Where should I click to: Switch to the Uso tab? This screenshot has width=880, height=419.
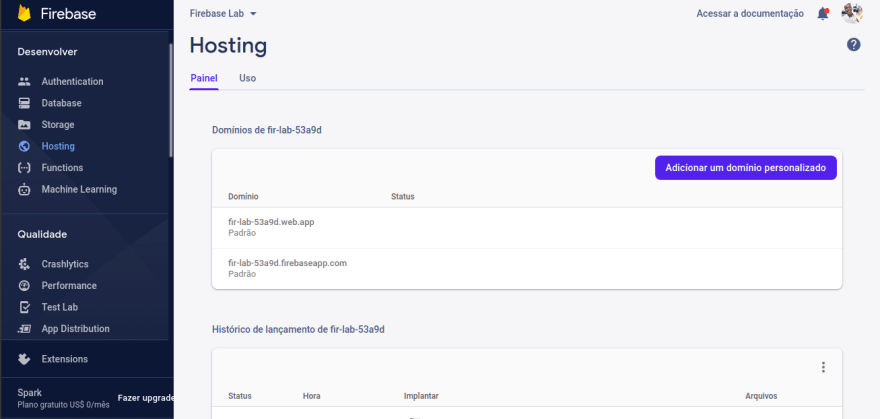248,79
